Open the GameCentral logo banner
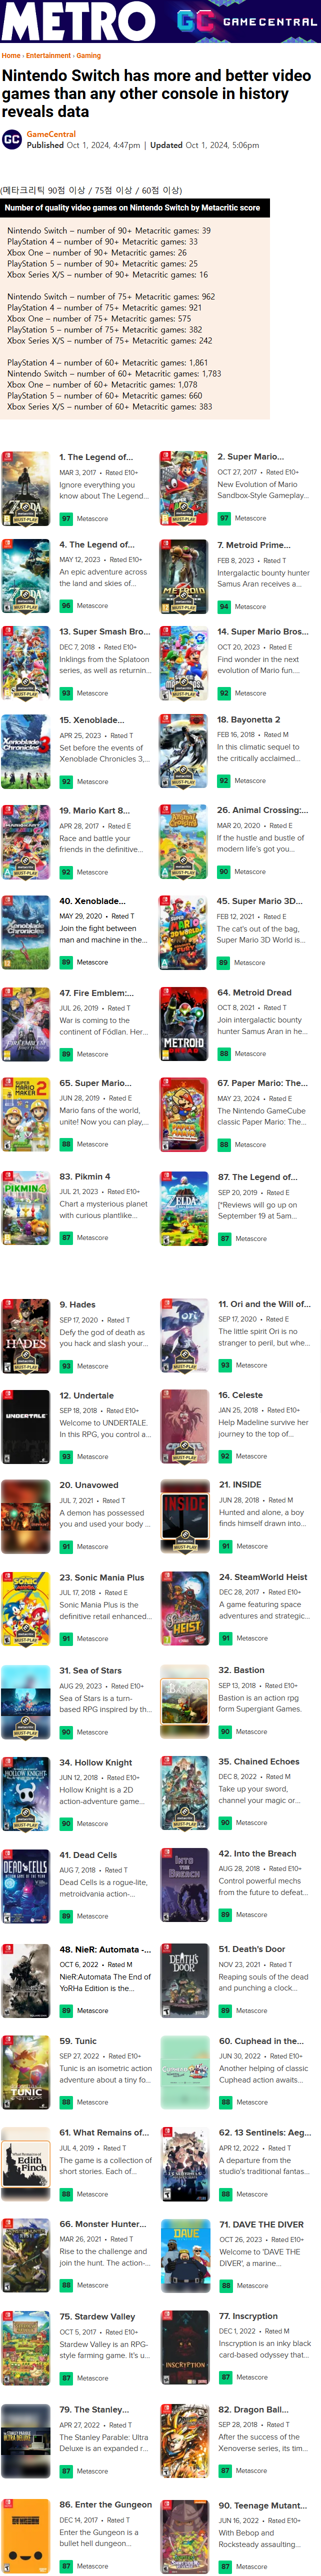This screenshot has width=321, height=2576. point(246,21)
